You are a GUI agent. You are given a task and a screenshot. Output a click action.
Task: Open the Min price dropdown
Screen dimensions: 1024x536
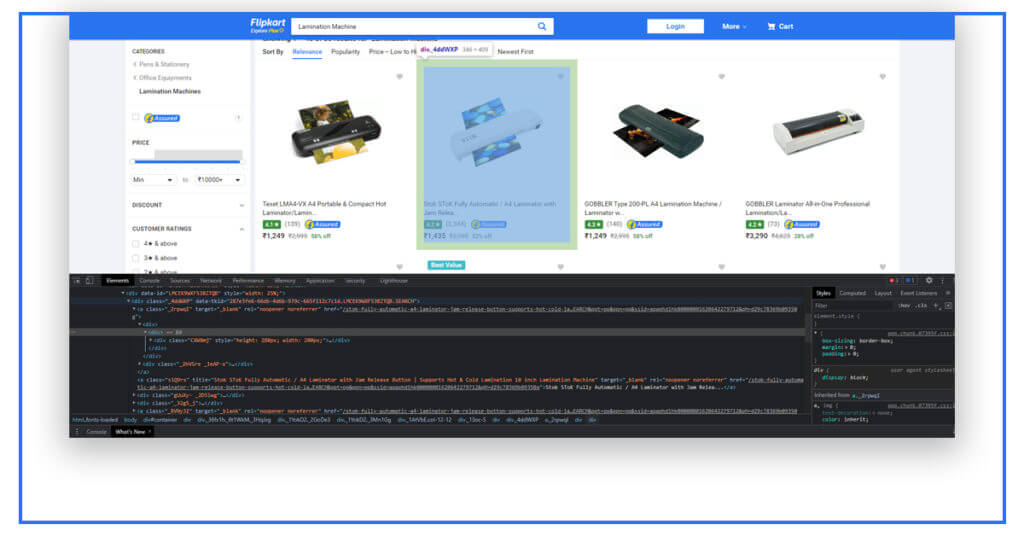[x=153, y=180]
